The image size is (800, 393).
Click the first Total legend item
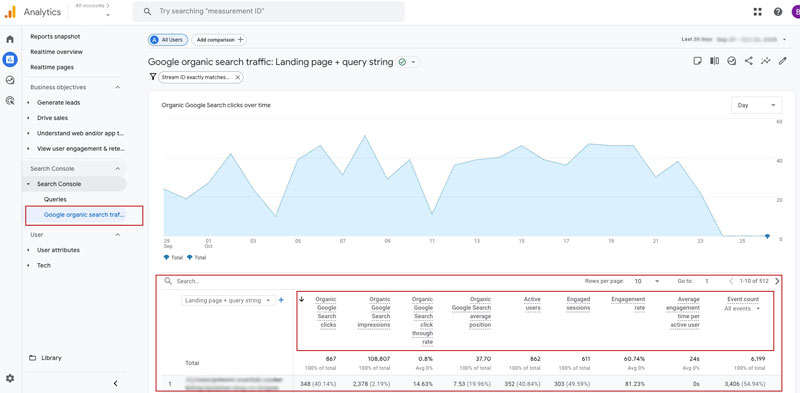[x=173, y=258]
